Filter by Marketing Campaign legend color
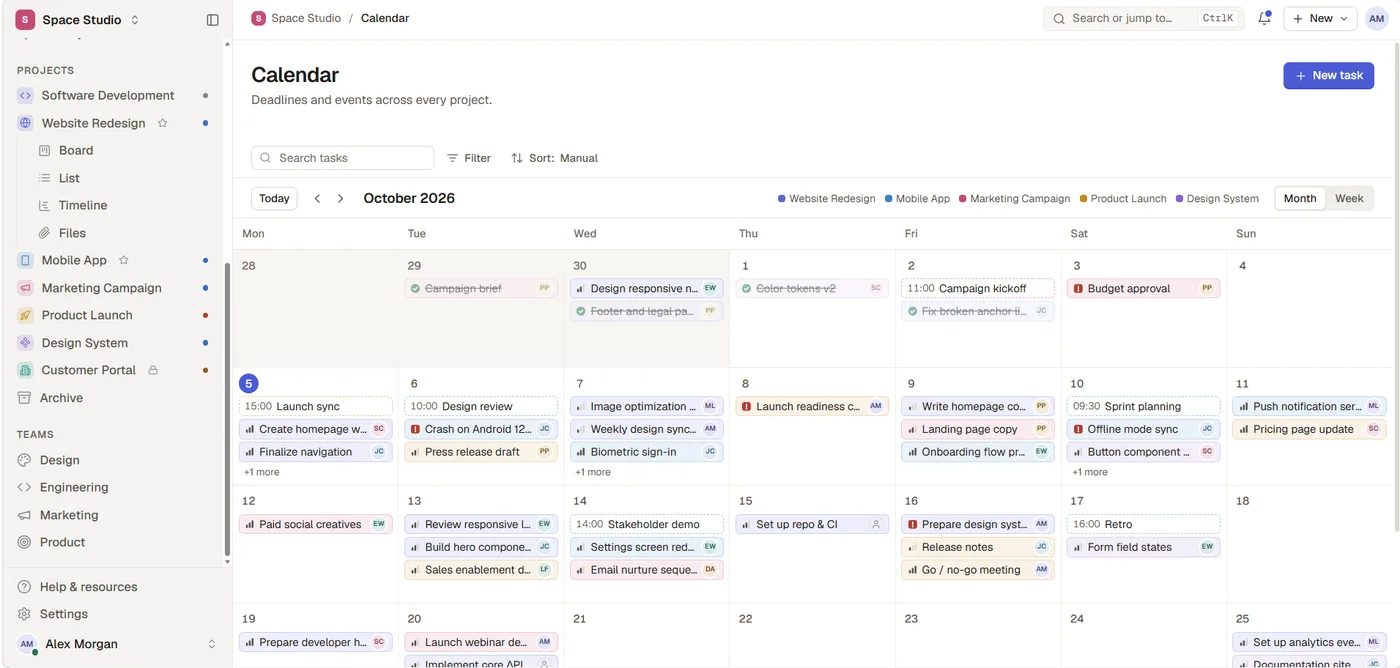1400x668 pixels. (x=1014, y=198)
